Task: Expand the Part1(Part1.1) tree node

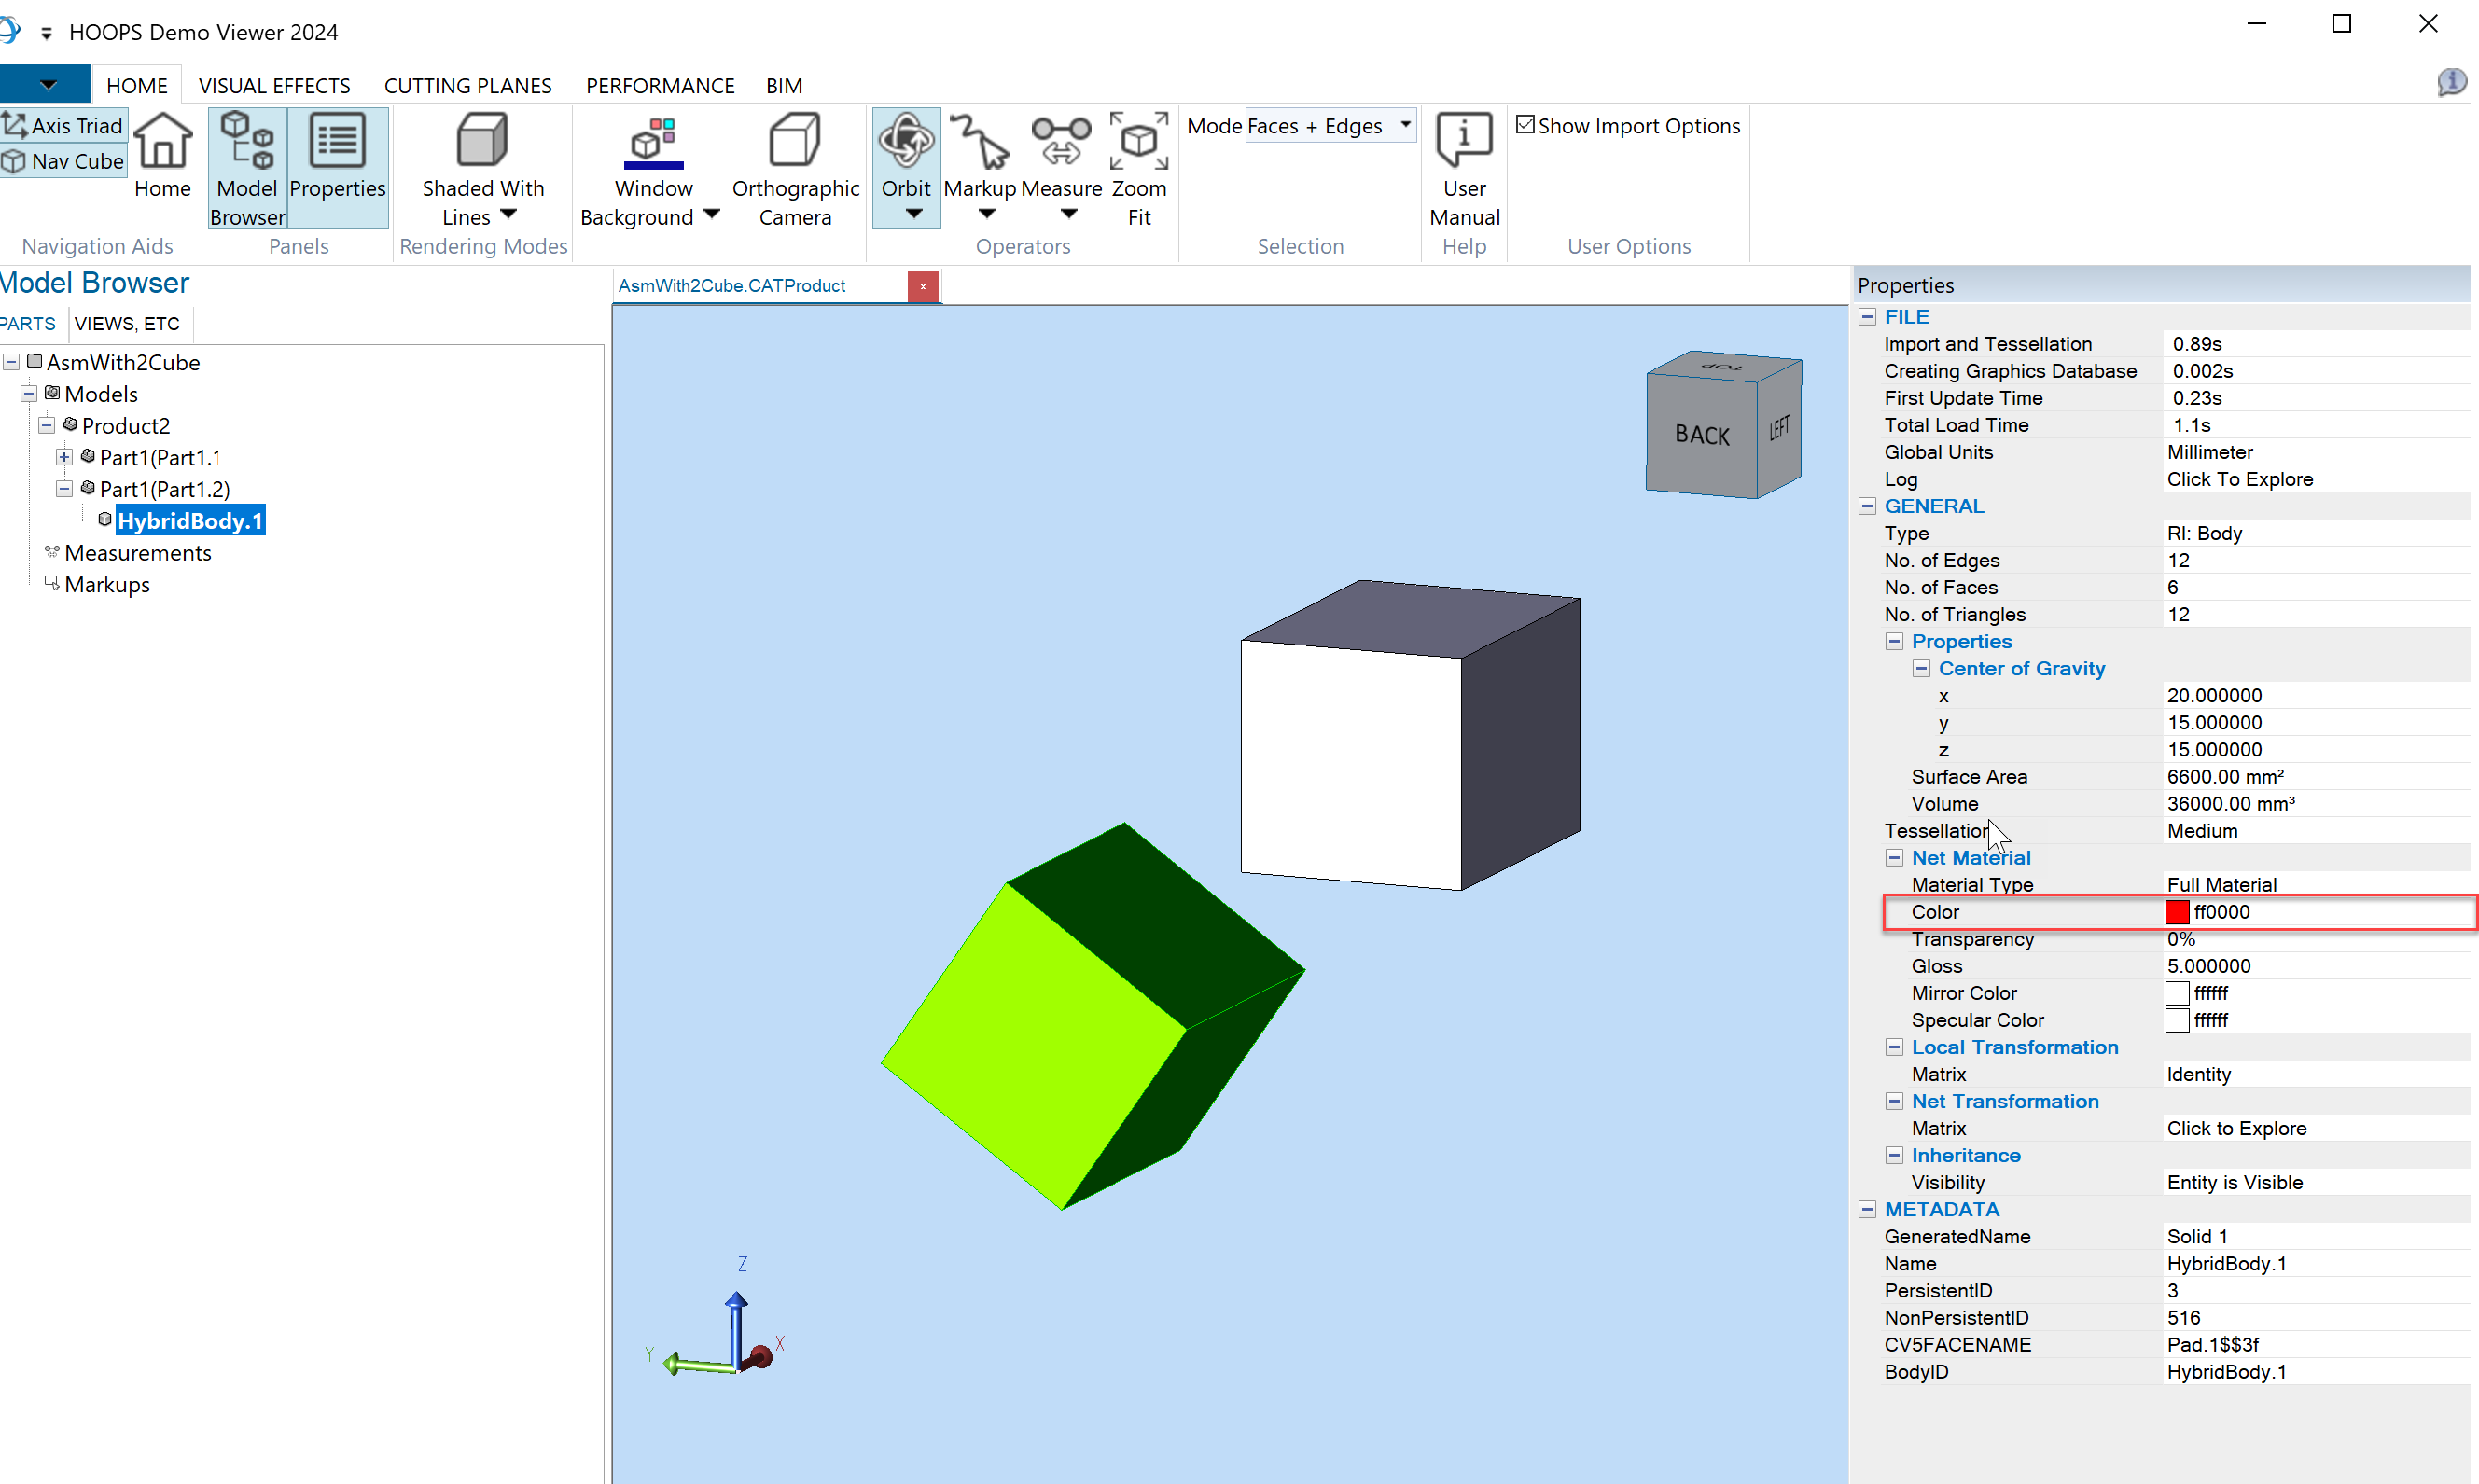Action: click(64, 457)
